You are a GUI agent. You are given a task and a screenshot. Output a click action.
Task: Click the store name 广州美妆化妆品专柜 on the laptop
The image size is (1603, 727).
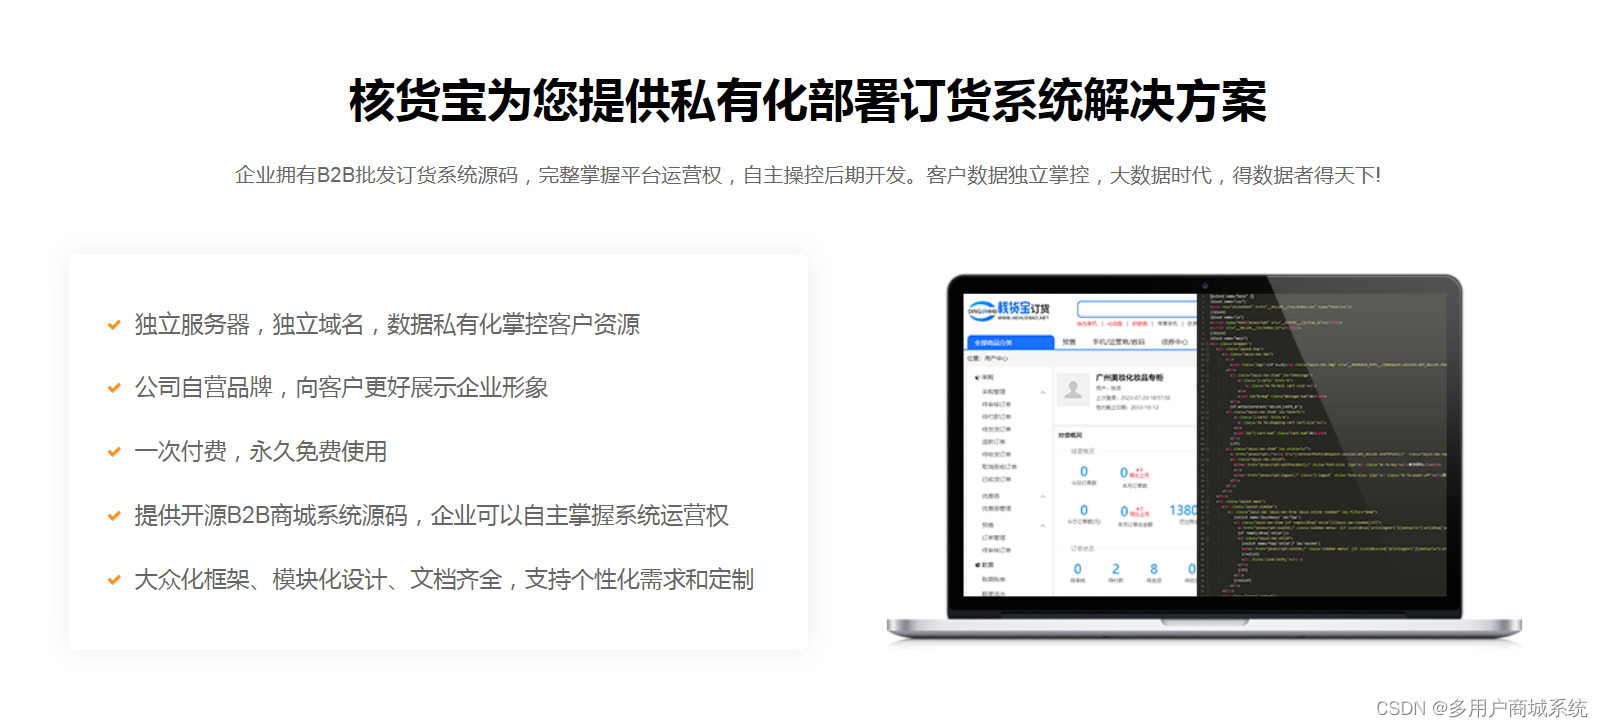click(x=1130, y=378)
